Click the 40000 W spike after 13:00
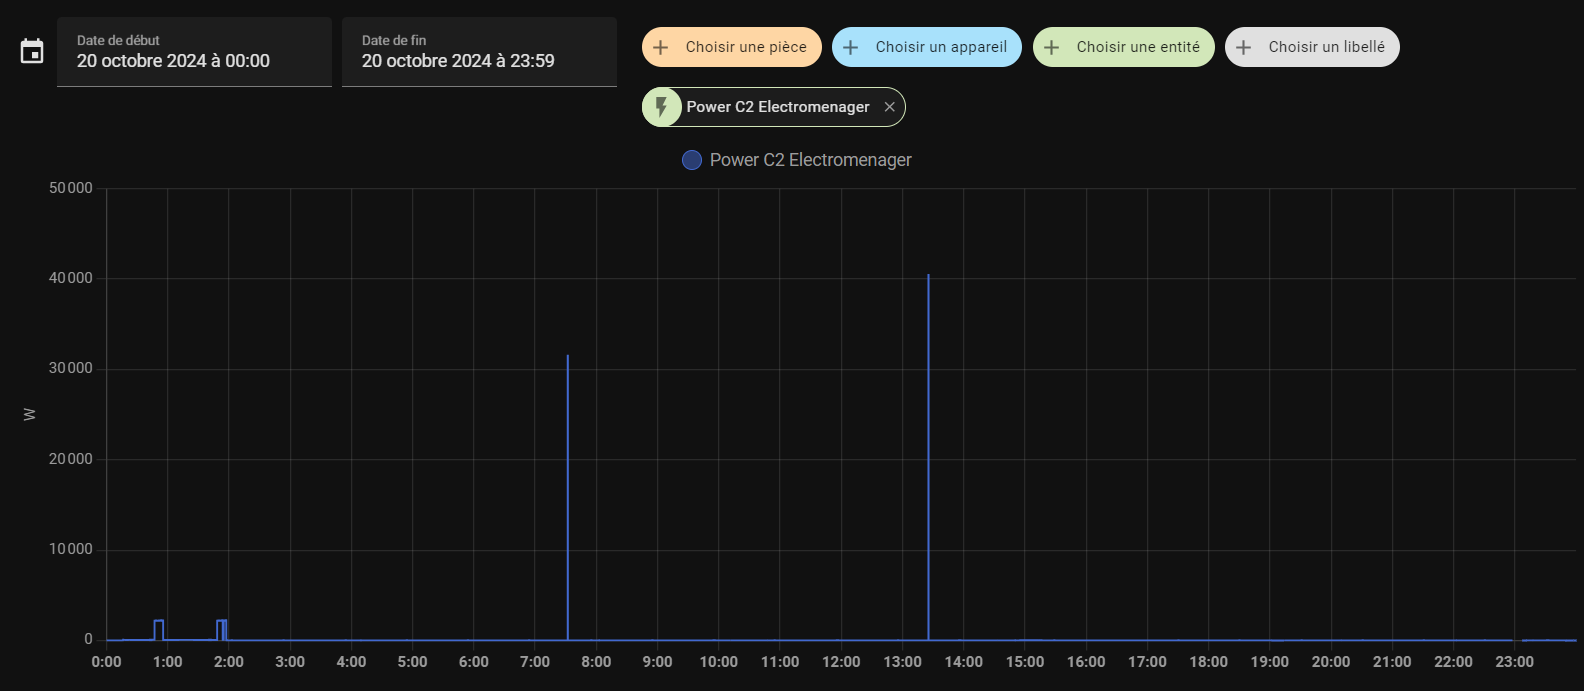 (928, 457)
